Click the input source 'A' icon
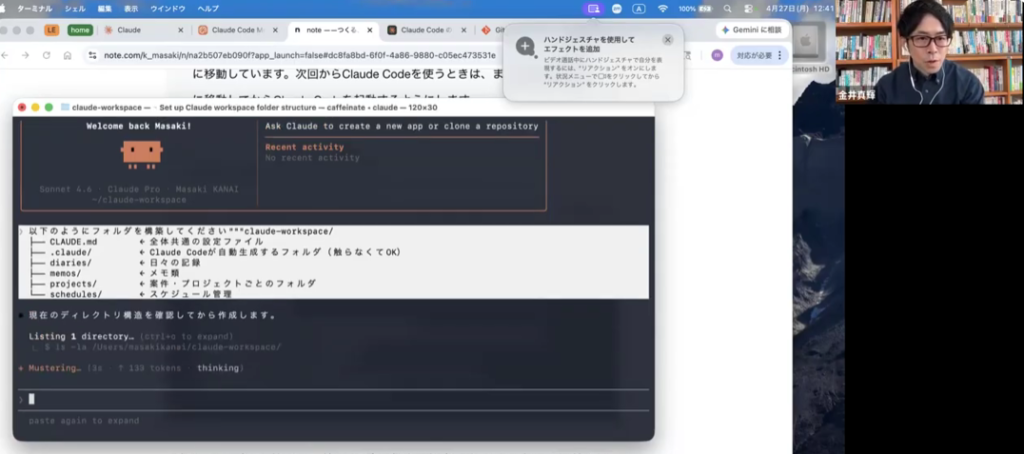1024x454 pixels. click(x=639, y=8)
